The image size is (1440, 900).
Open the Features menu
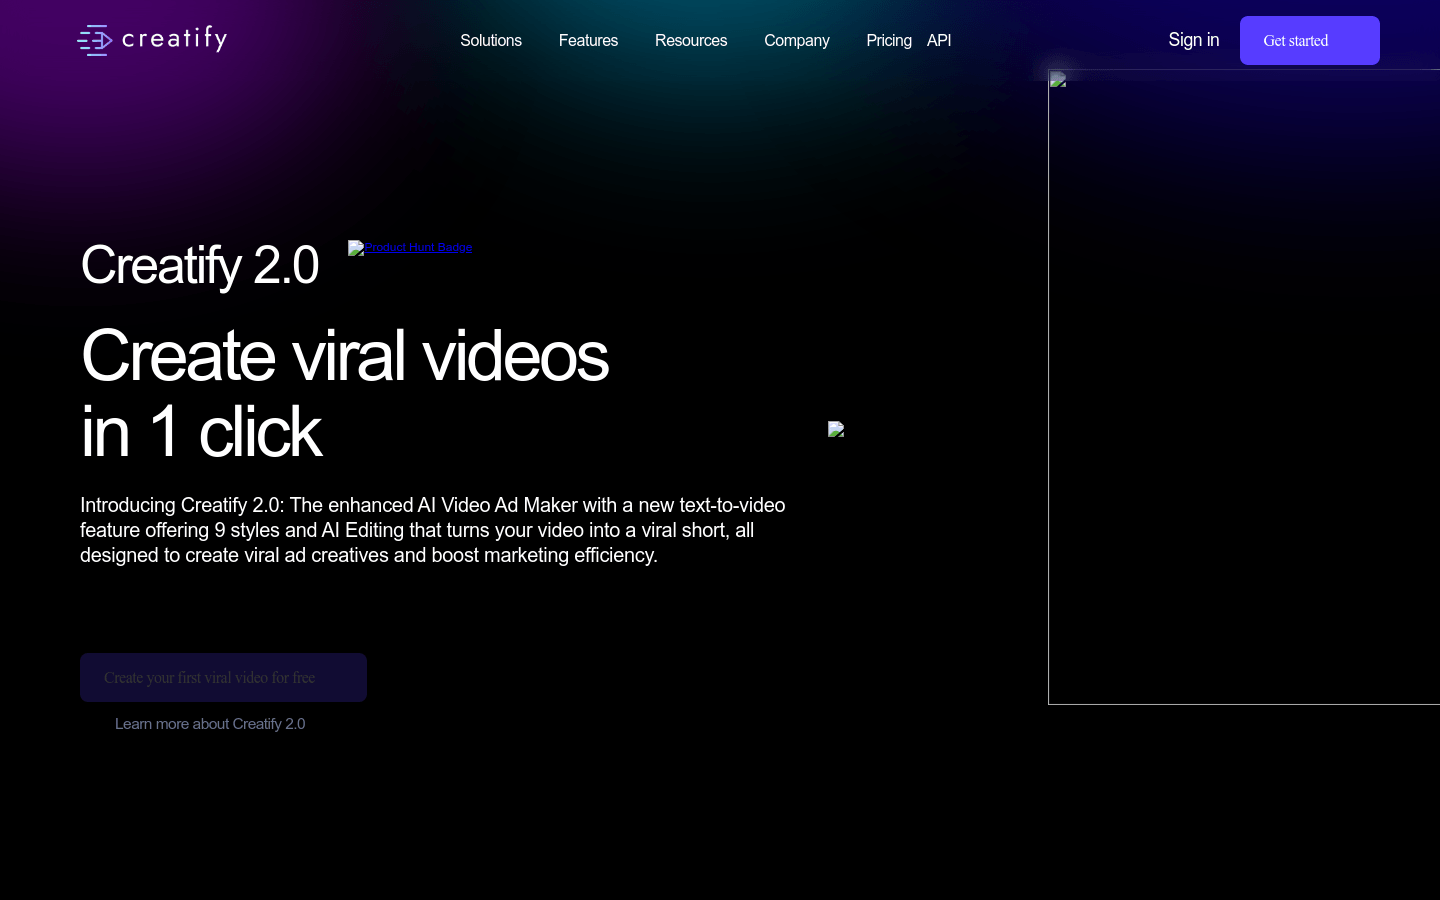588,40
